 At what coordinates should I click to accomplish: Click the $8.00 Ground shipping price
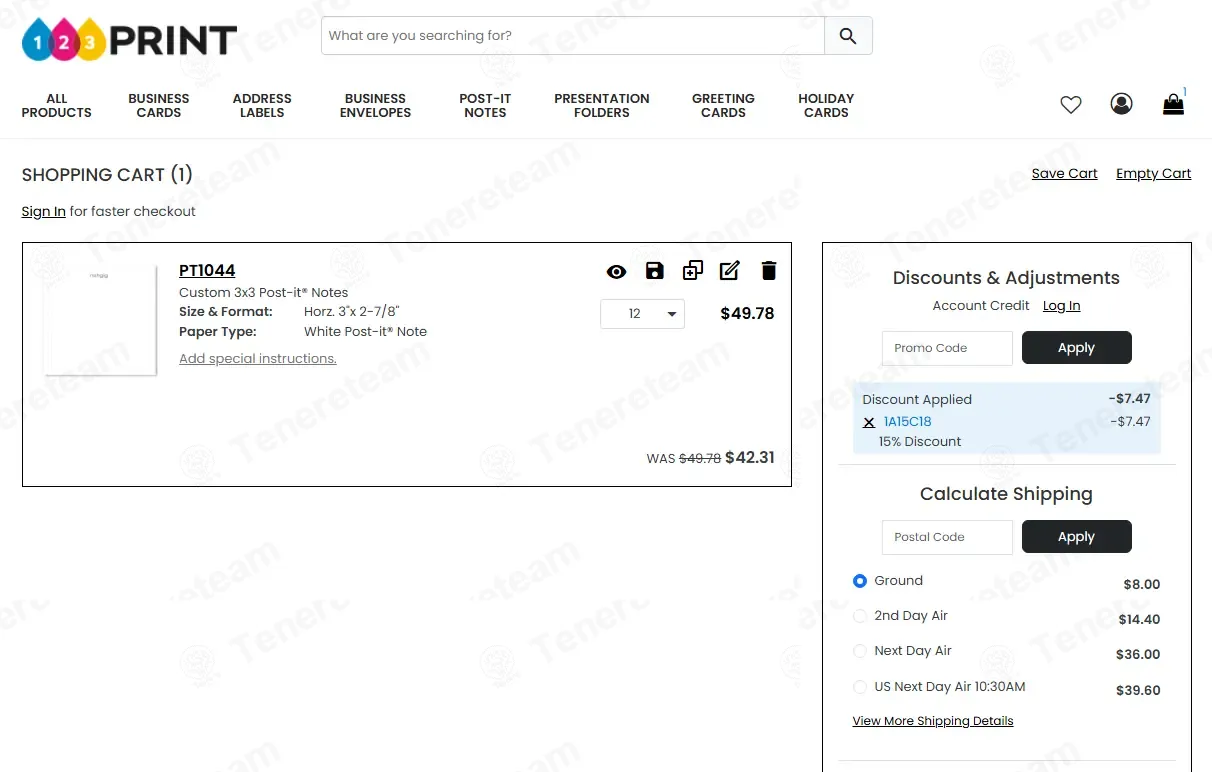pyautogui.click(x=1142, y=585)
